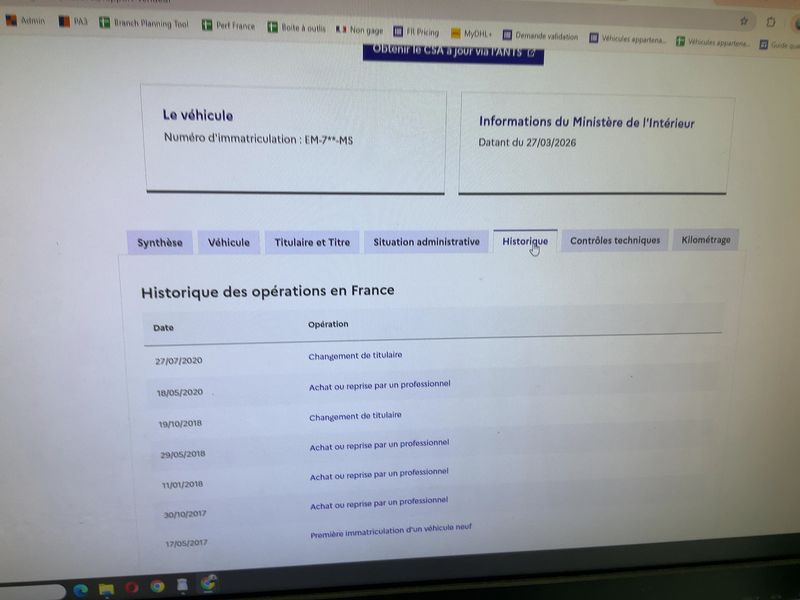Open Google Chrome from the taskbar
Viewport: 800px width, 600px height.
pyautogui.click(x=157, y=586)
